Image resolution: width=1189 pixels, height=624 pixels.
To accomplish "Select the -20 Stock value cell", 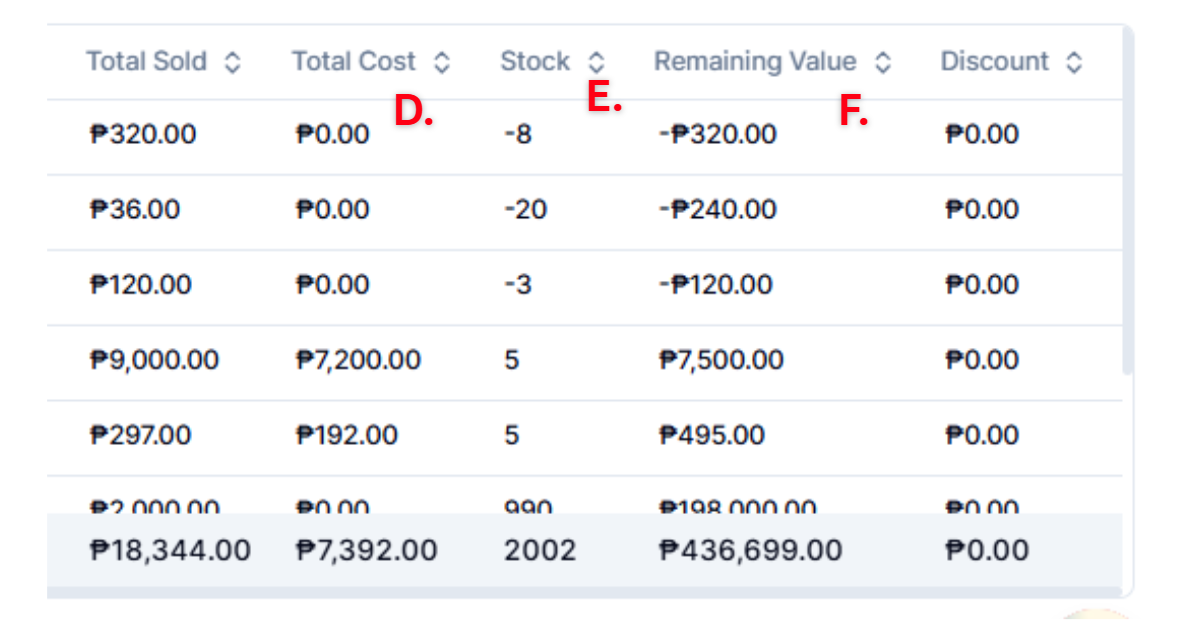I will [525, 209].
